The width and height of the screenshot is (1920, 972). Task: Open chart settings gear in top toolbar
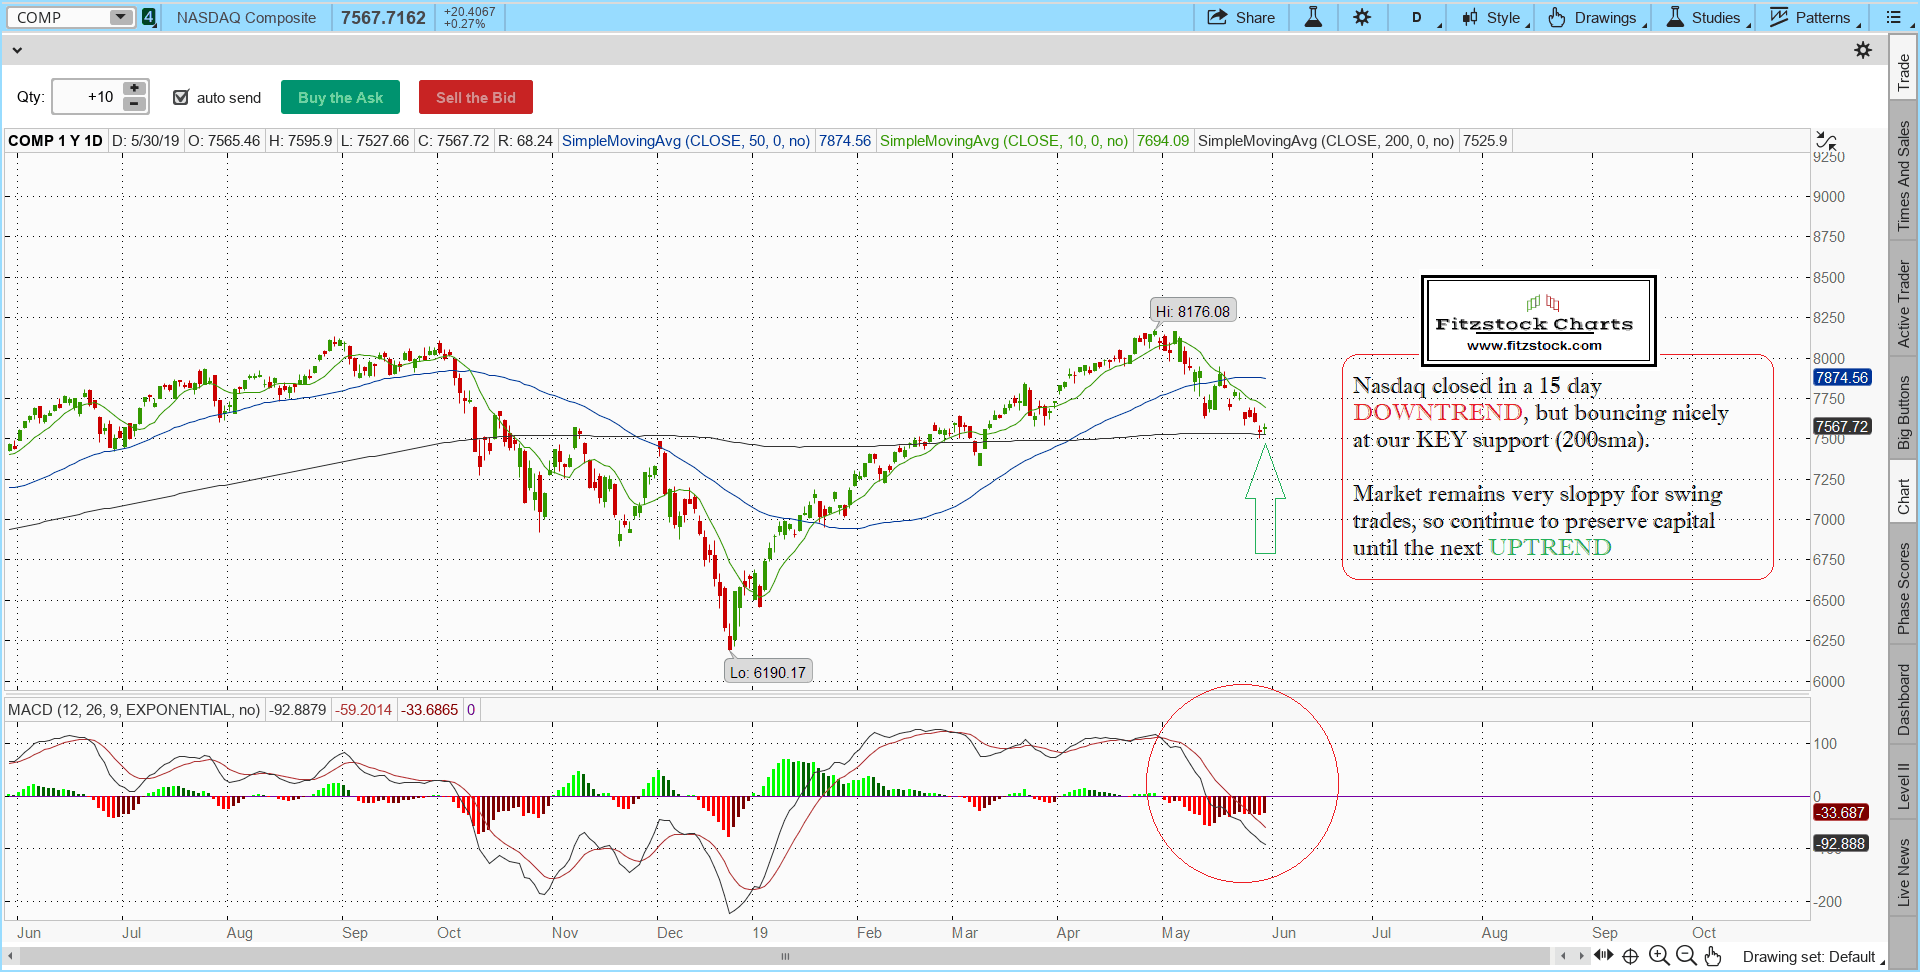point(1362,17)
